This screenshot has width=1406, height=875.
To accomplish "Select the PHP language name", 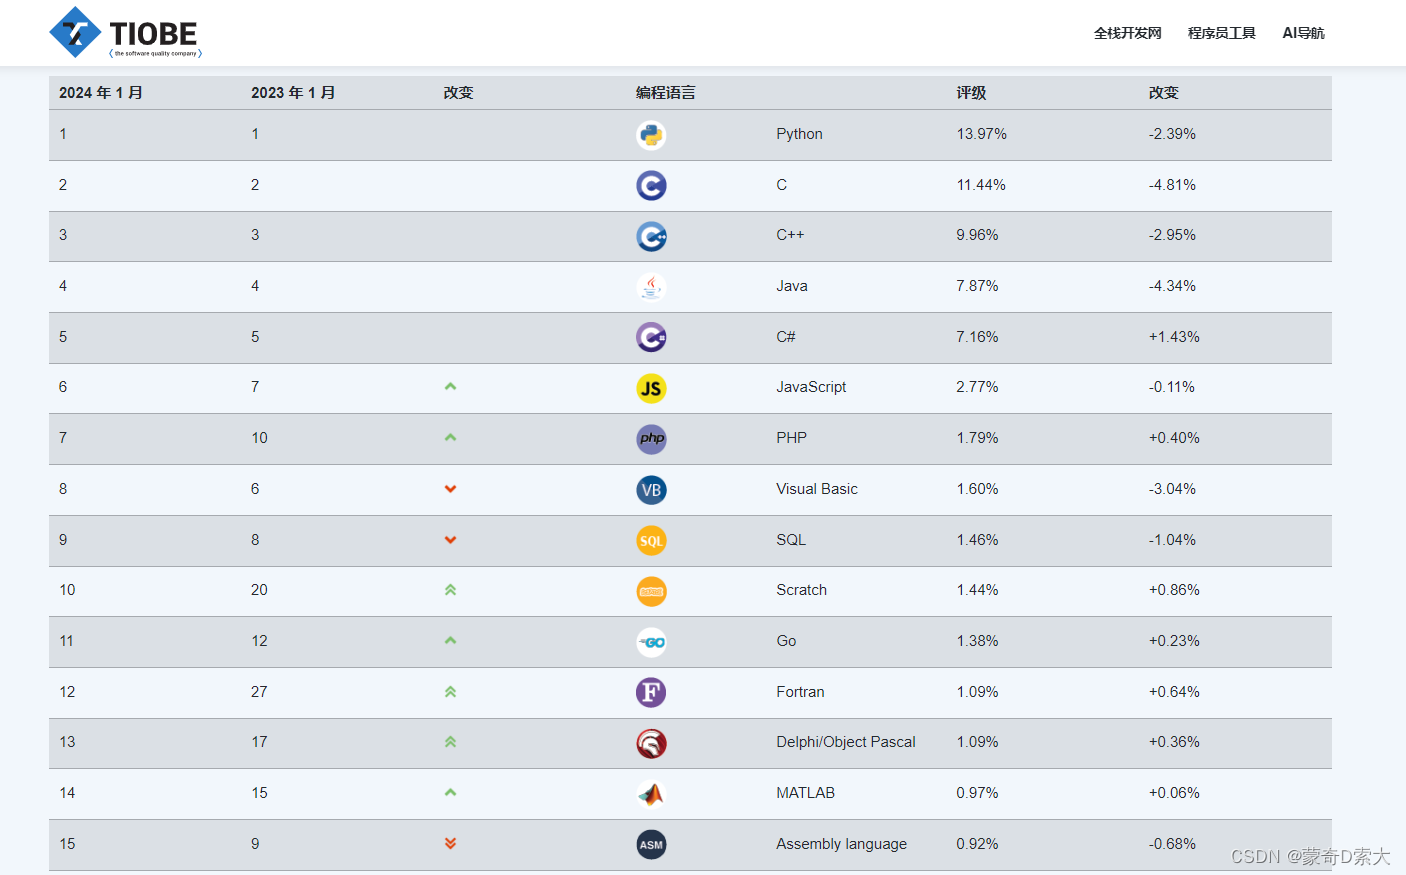I will 791,438.
